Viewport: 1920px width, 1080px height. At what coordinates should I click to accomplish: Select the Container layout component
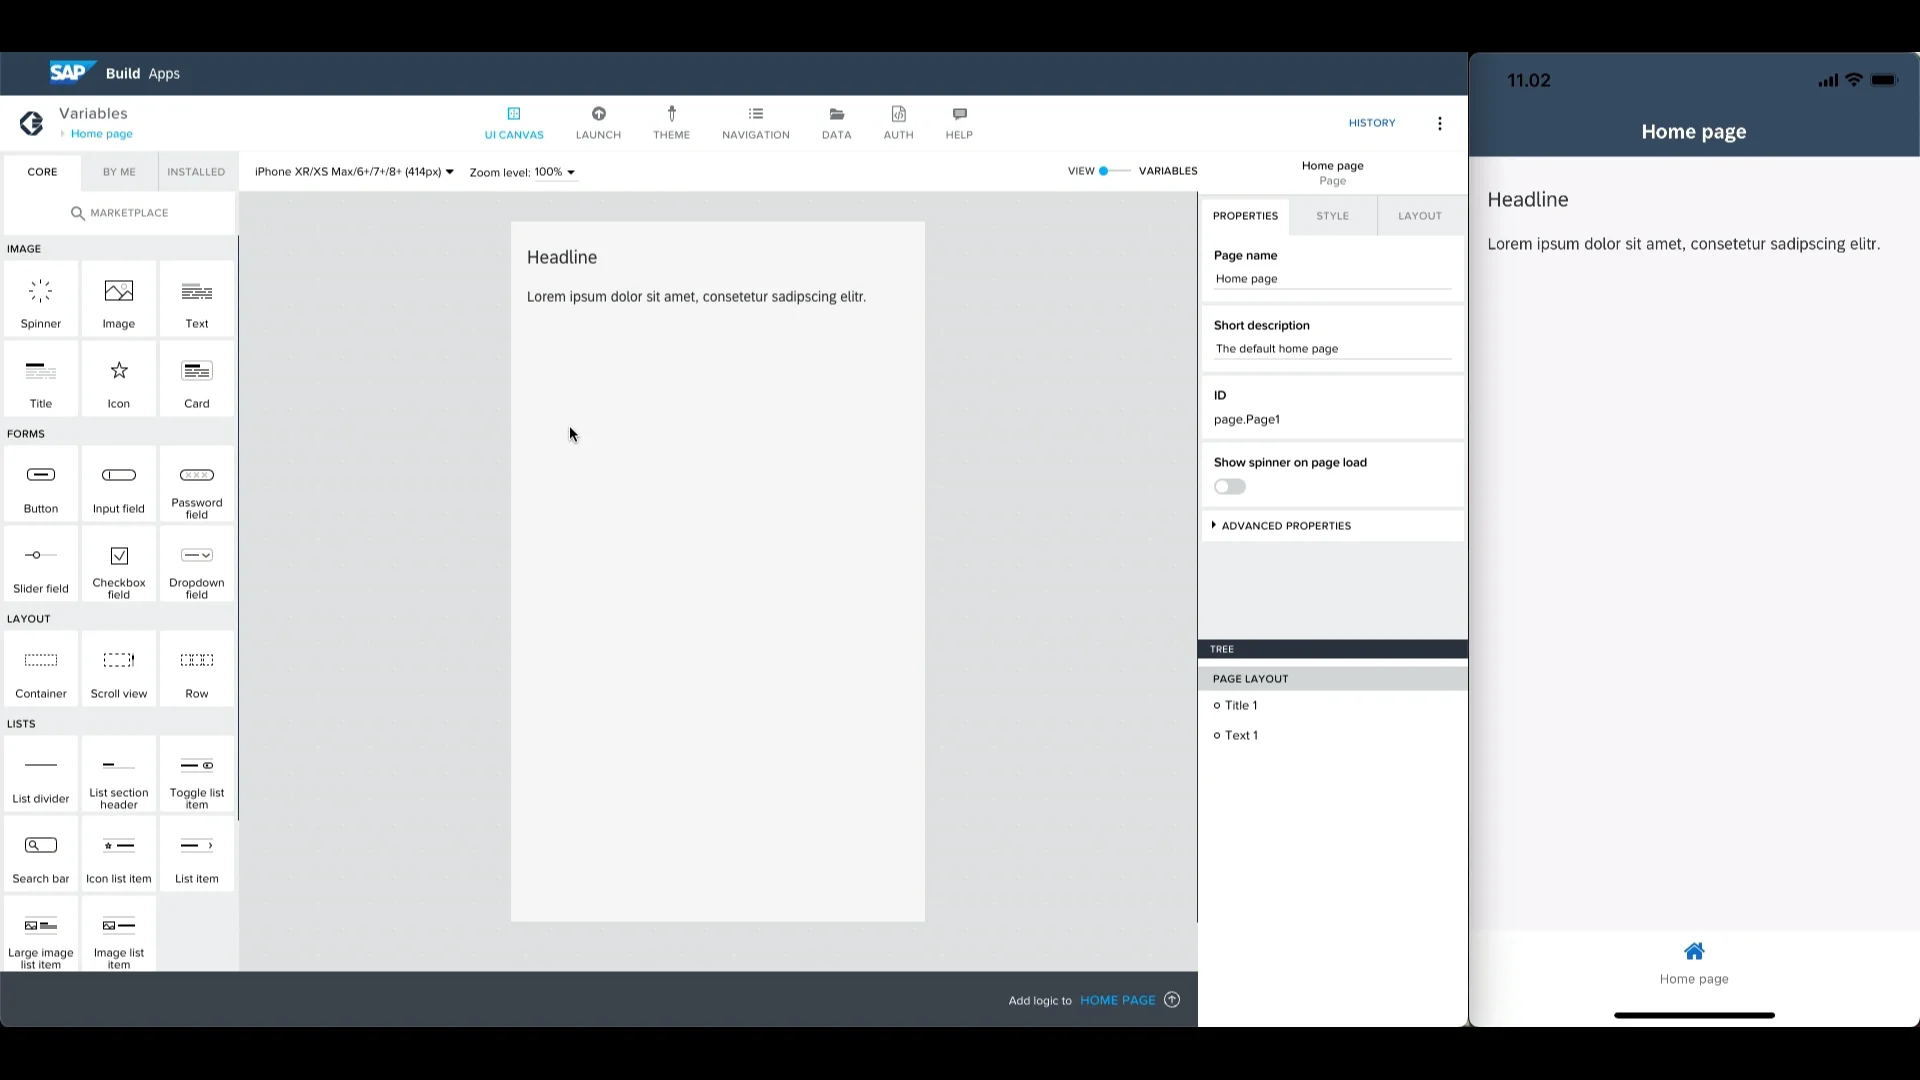point(40,668)
